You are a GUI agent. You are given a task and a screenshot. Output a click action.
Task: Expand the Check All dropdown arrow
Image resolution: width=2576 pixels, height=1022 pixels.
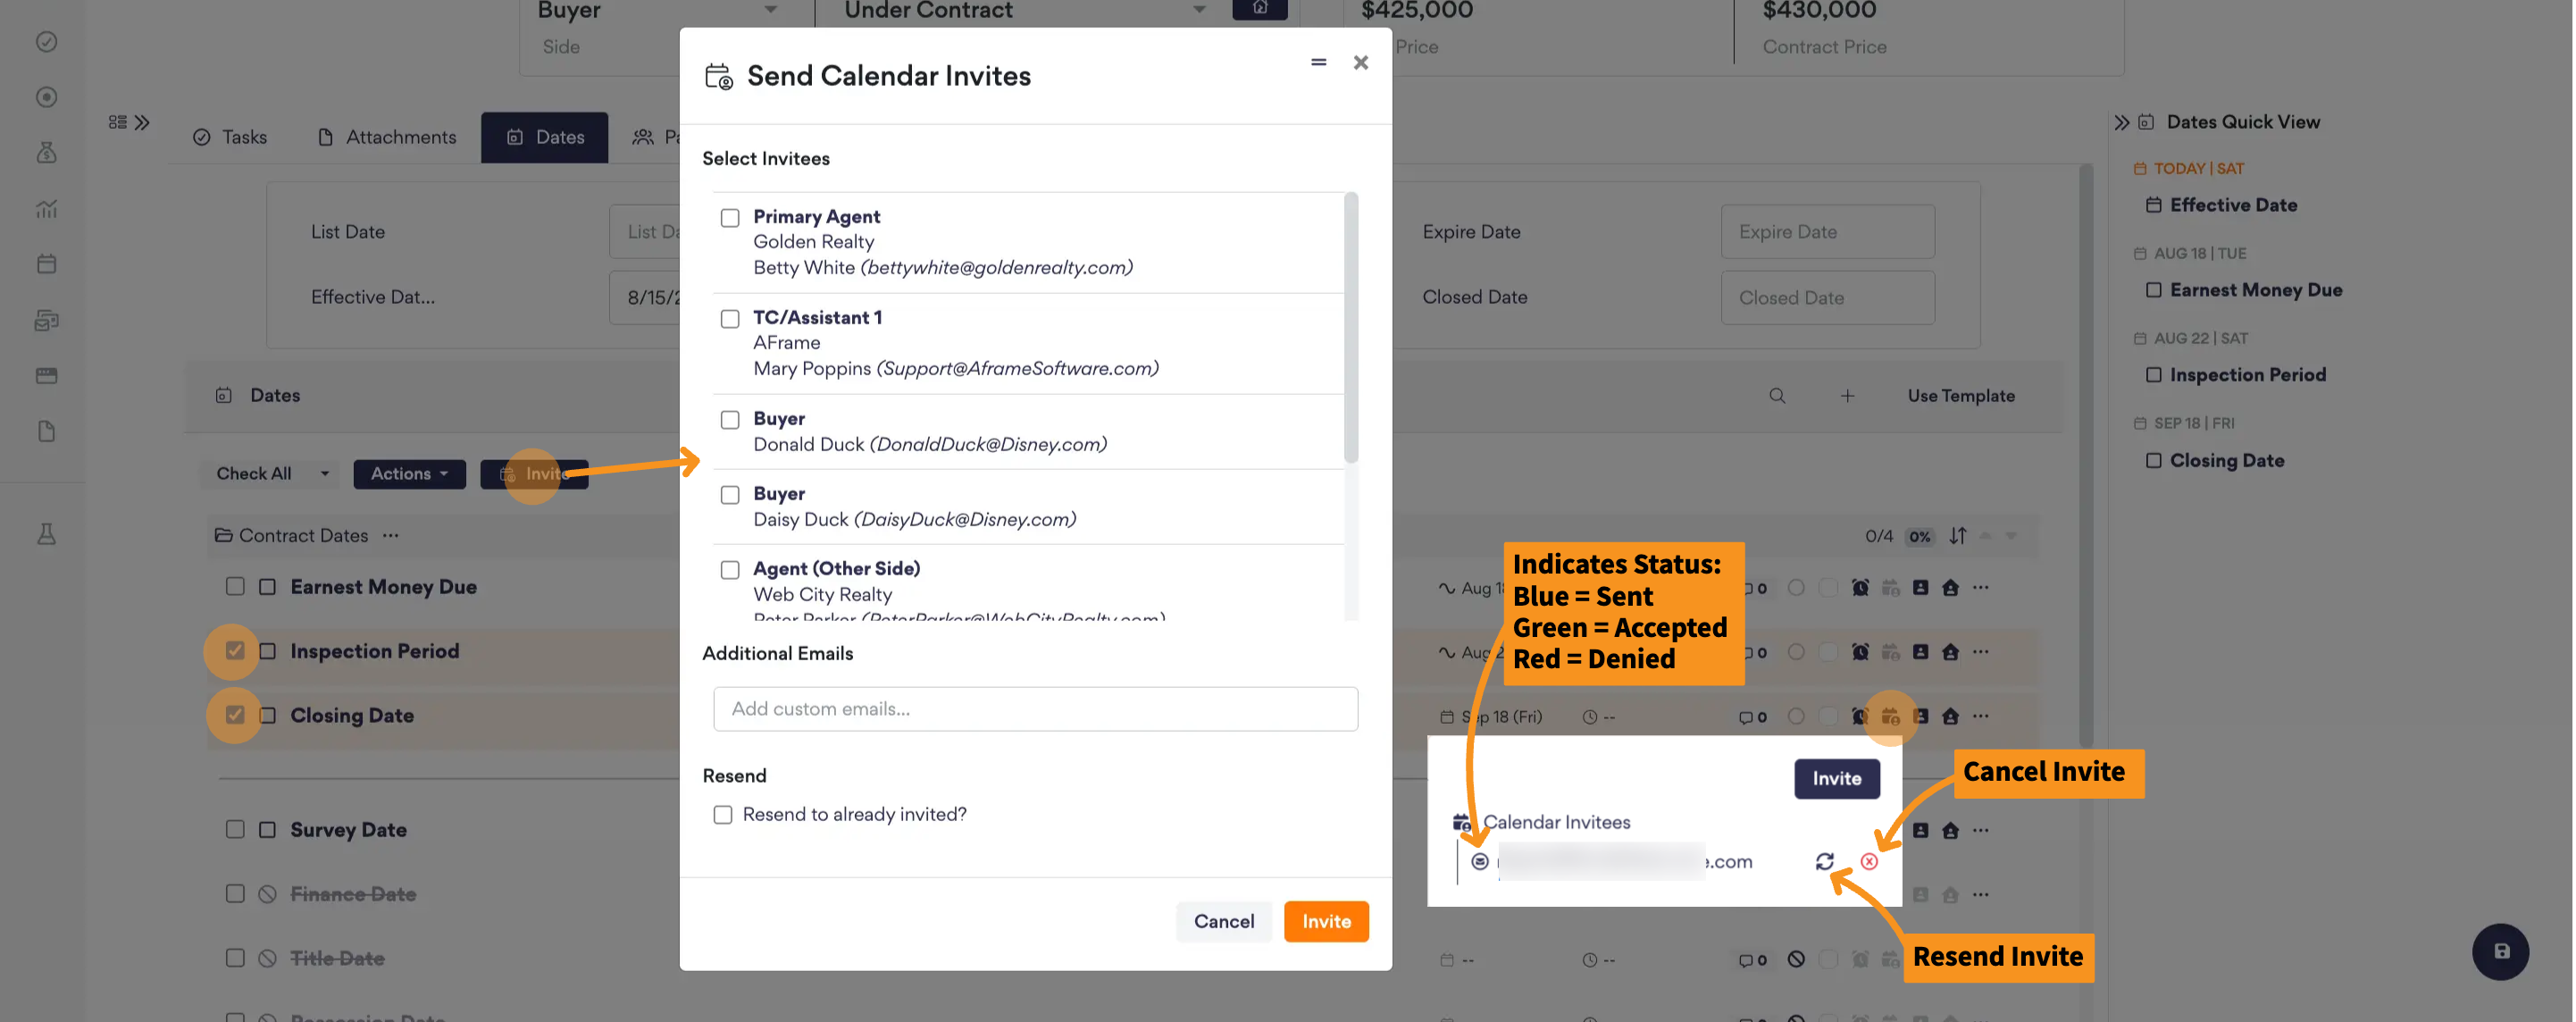click(325, 473)
